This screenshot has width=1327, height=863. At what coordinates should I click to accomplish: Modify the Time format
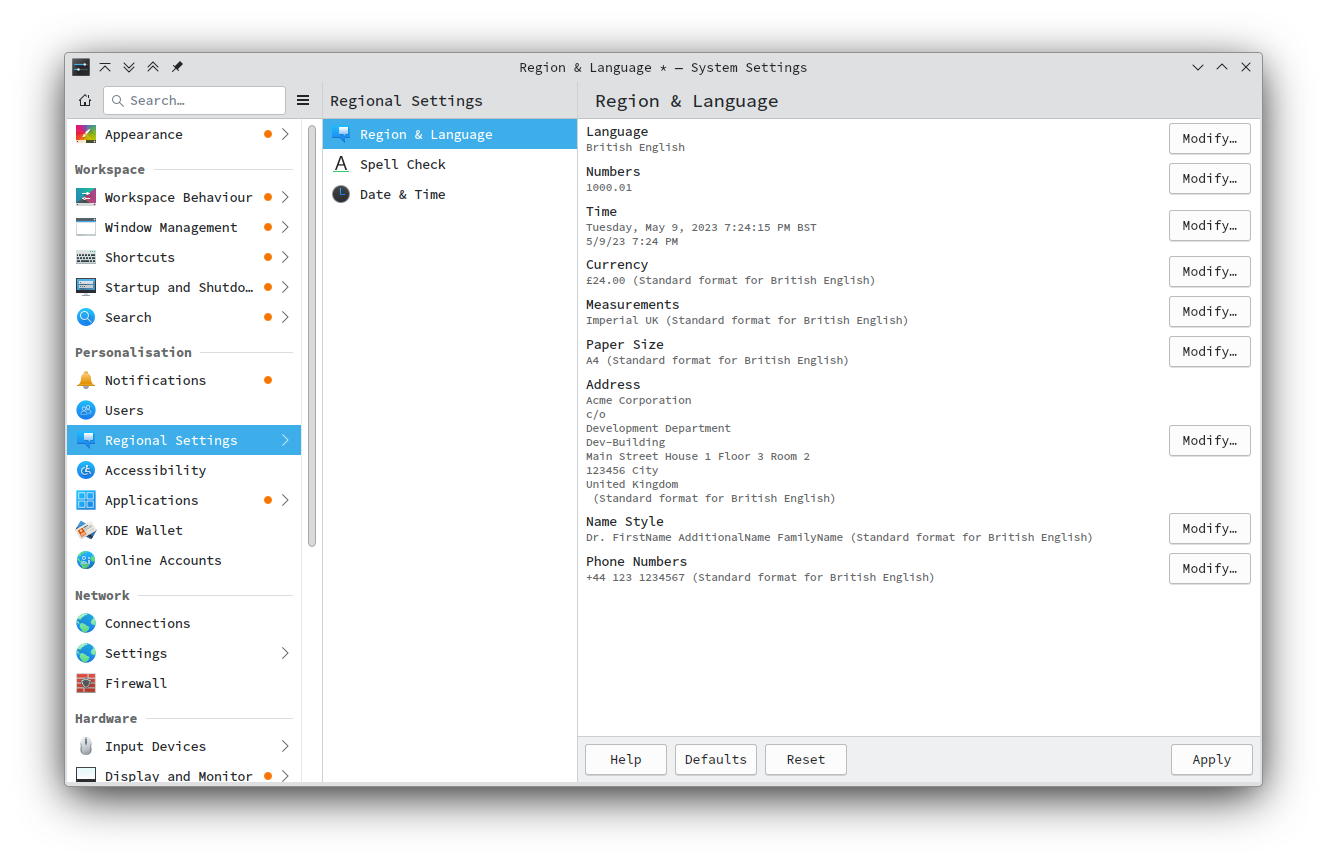click(x=1210, y=226)
